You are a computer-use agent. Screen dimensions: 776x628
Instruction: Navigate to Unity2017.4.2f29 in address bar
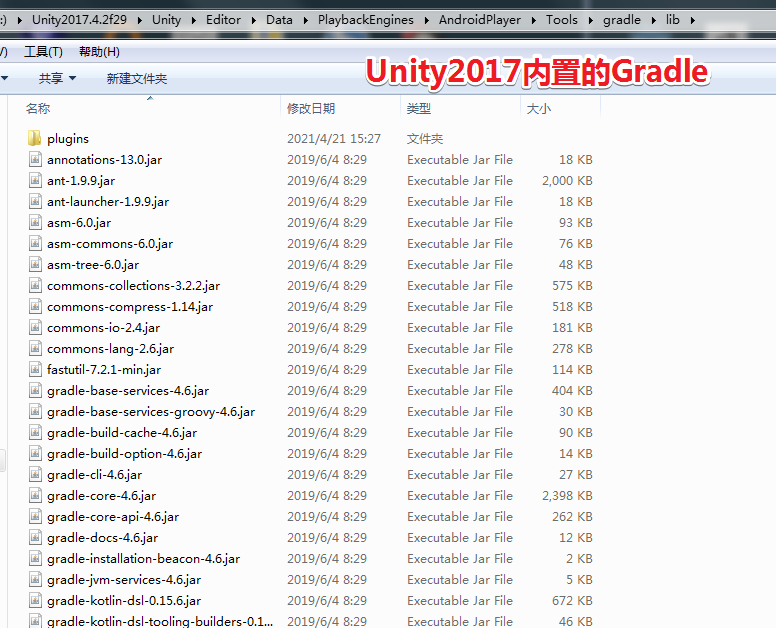(79, 20)
